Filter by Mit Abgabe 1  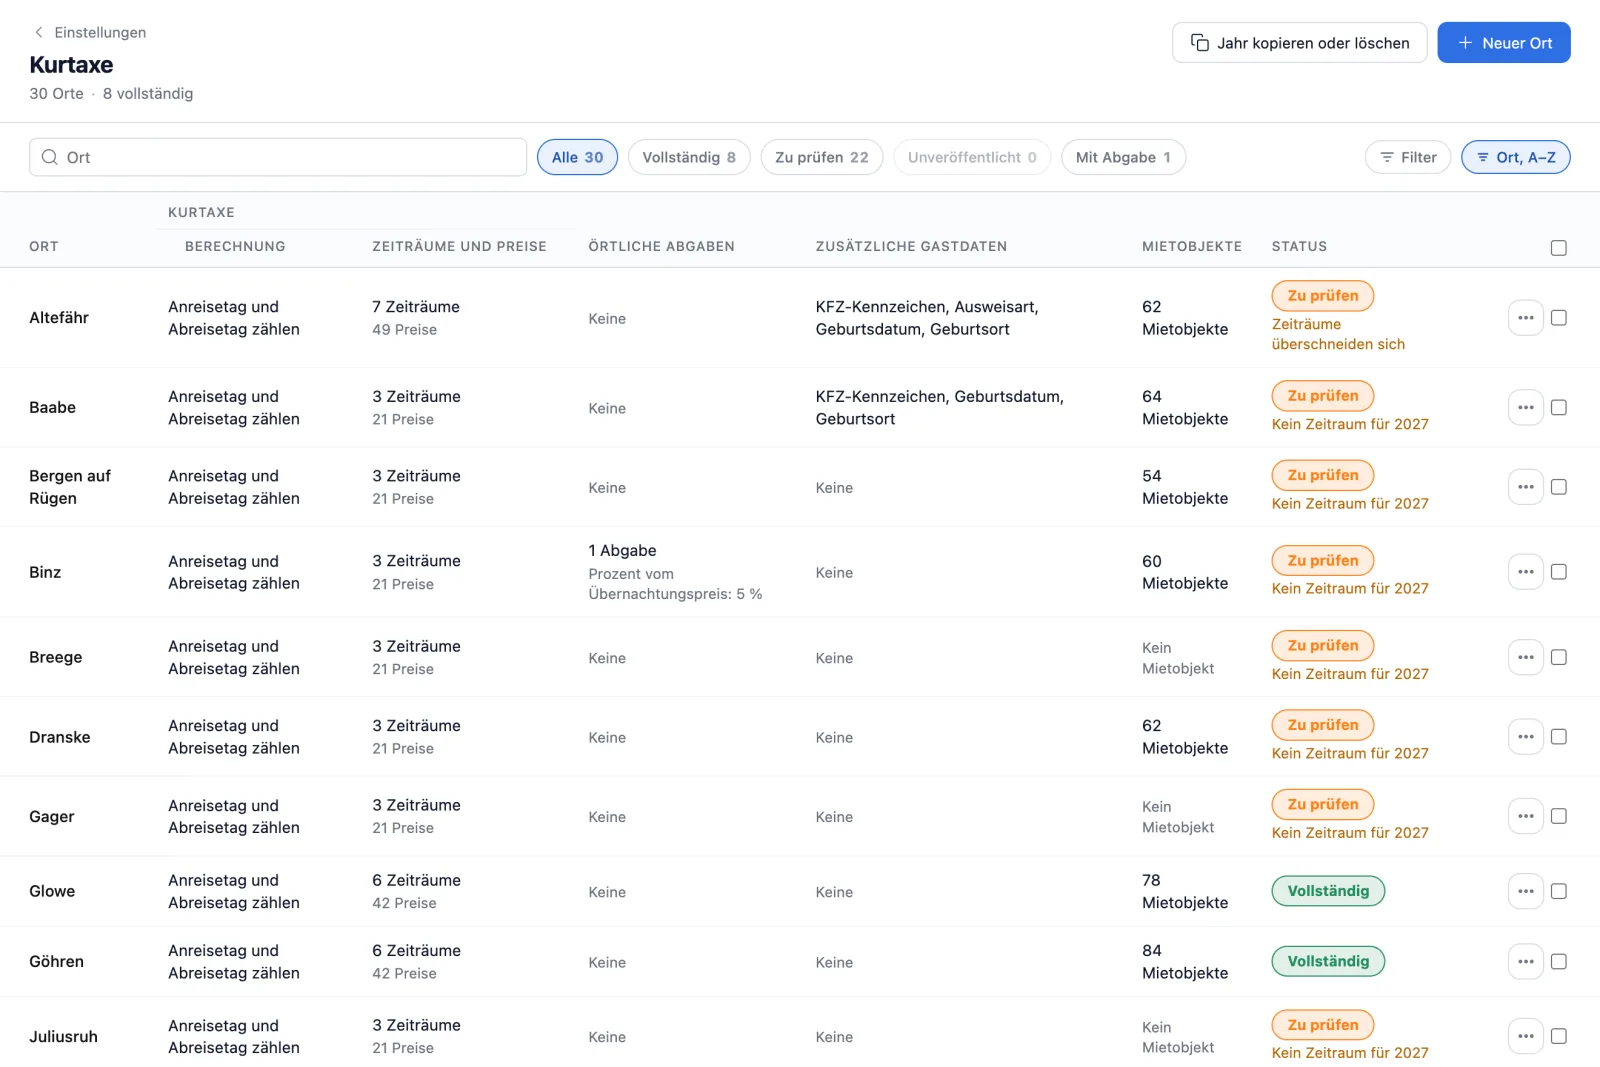click(x=1123, y=157)
